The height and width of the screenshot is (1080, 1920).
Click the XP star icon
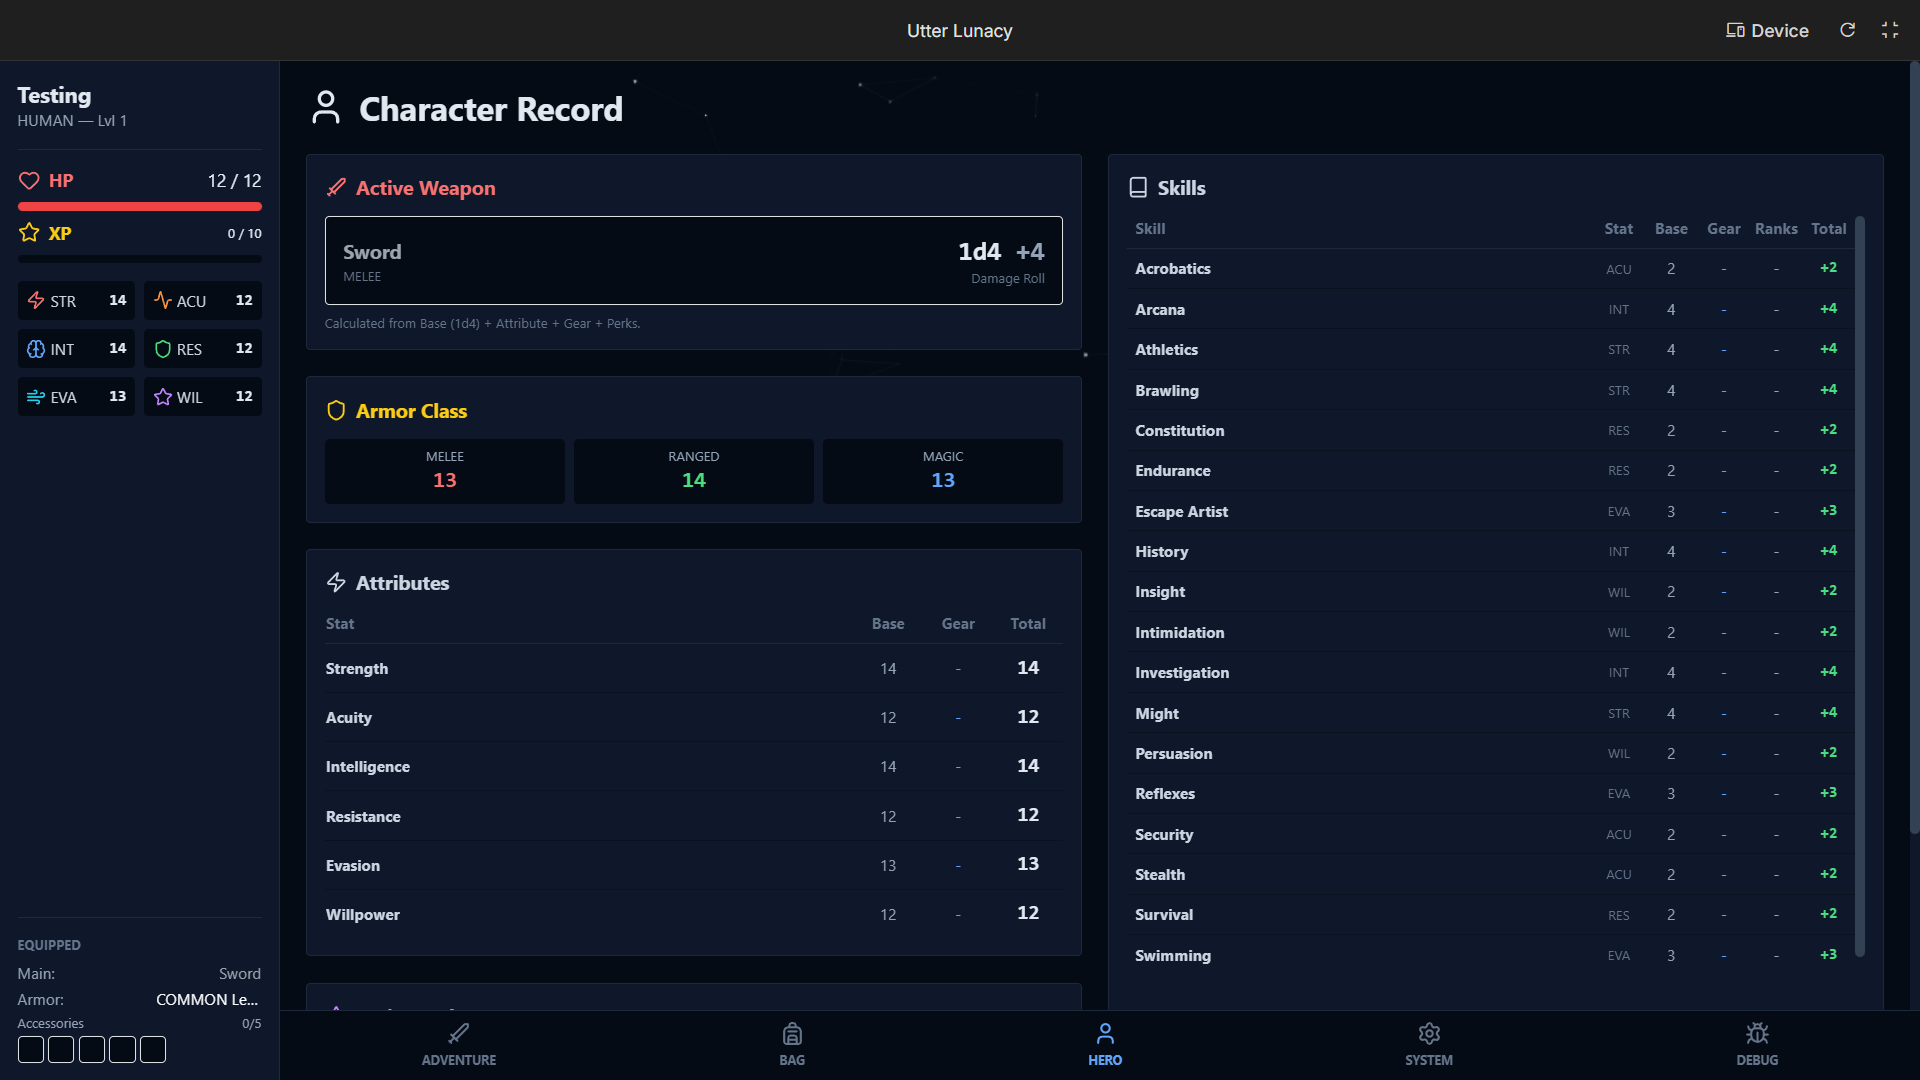coord(29,233)
